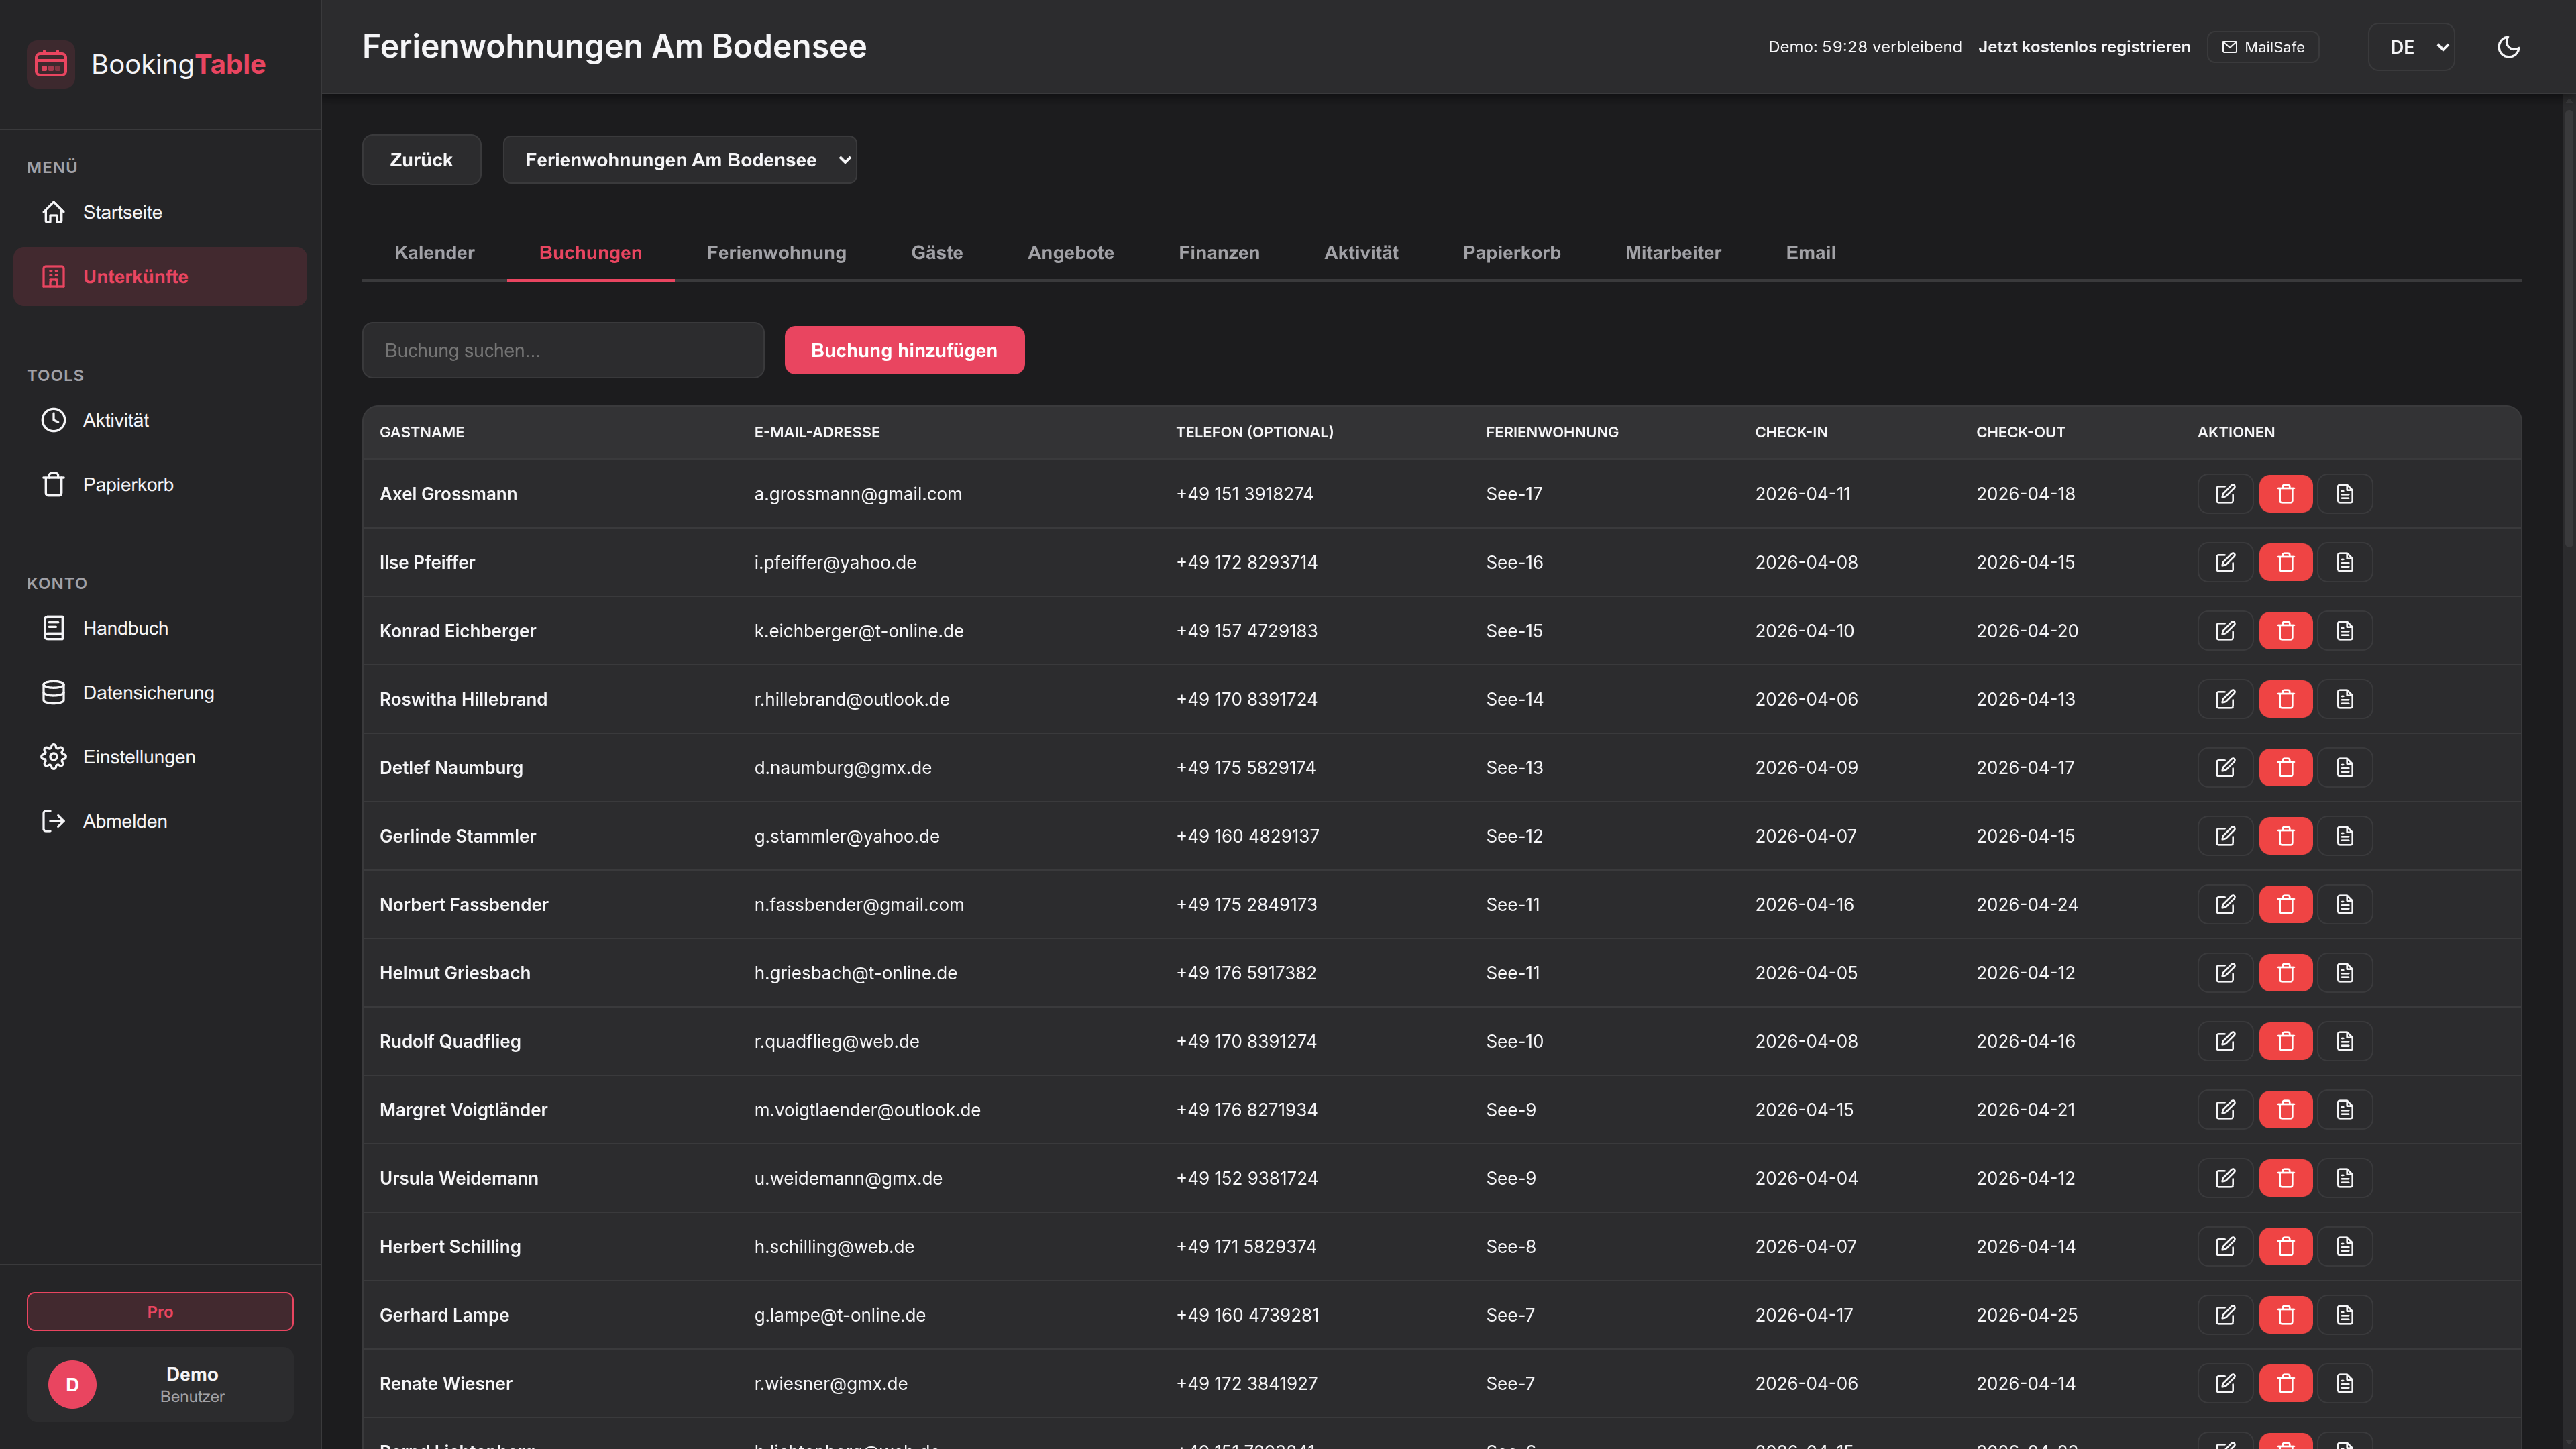
Task: Click the Demo user avatar
Action: [x=72, y=1385]
